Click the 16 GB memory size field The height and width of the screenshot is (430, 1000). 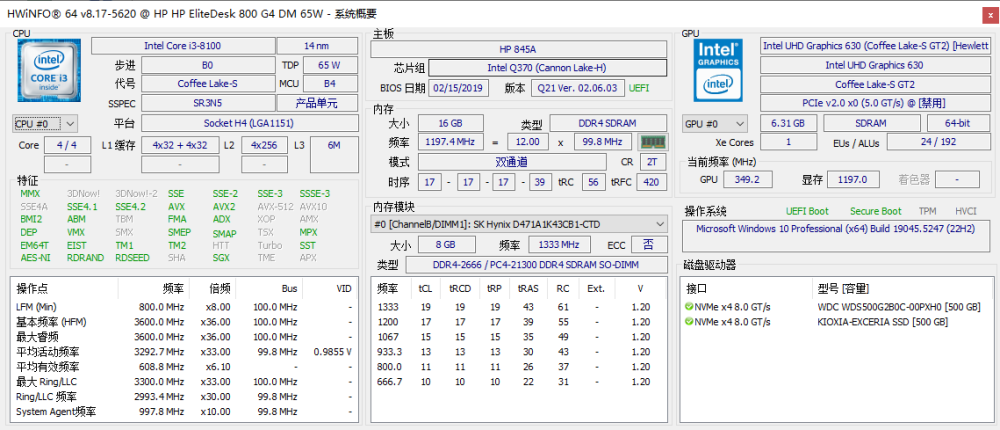tap(451, 123)
